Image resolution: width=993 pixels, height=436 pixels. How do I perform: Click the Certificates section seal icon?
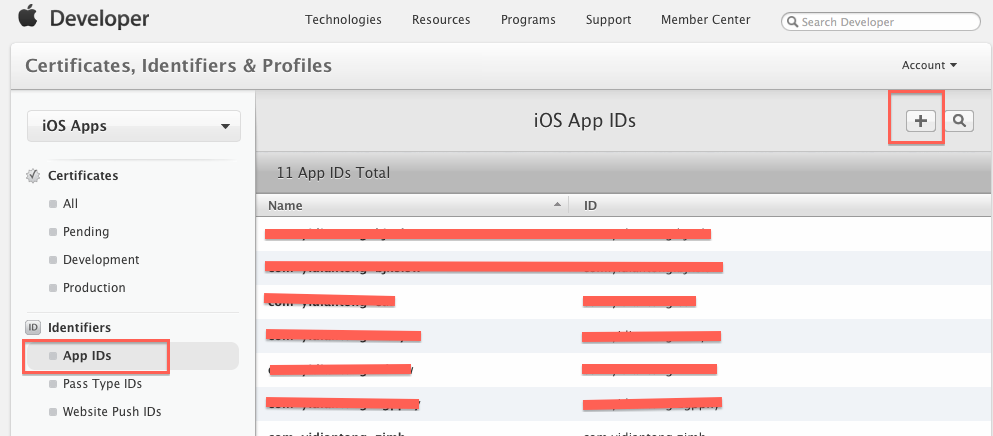pyautogui.click(x=33, y=176)
